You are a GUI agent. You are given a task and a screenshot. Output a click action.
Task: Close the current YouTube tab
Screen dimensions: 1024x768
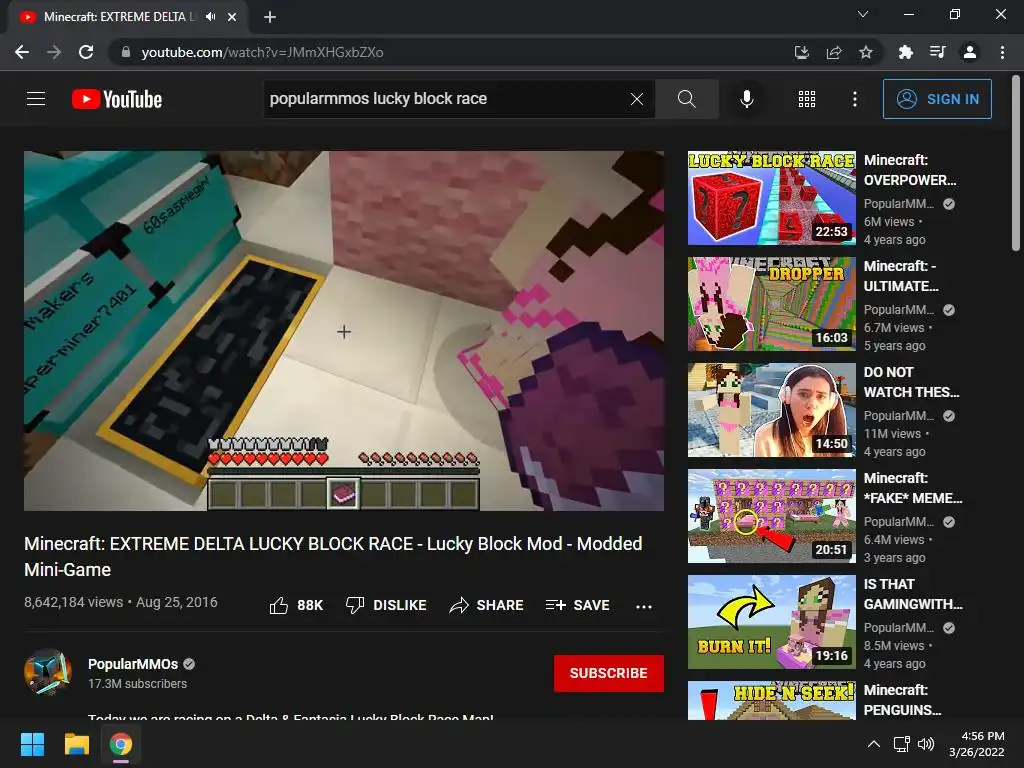[232, 17]
